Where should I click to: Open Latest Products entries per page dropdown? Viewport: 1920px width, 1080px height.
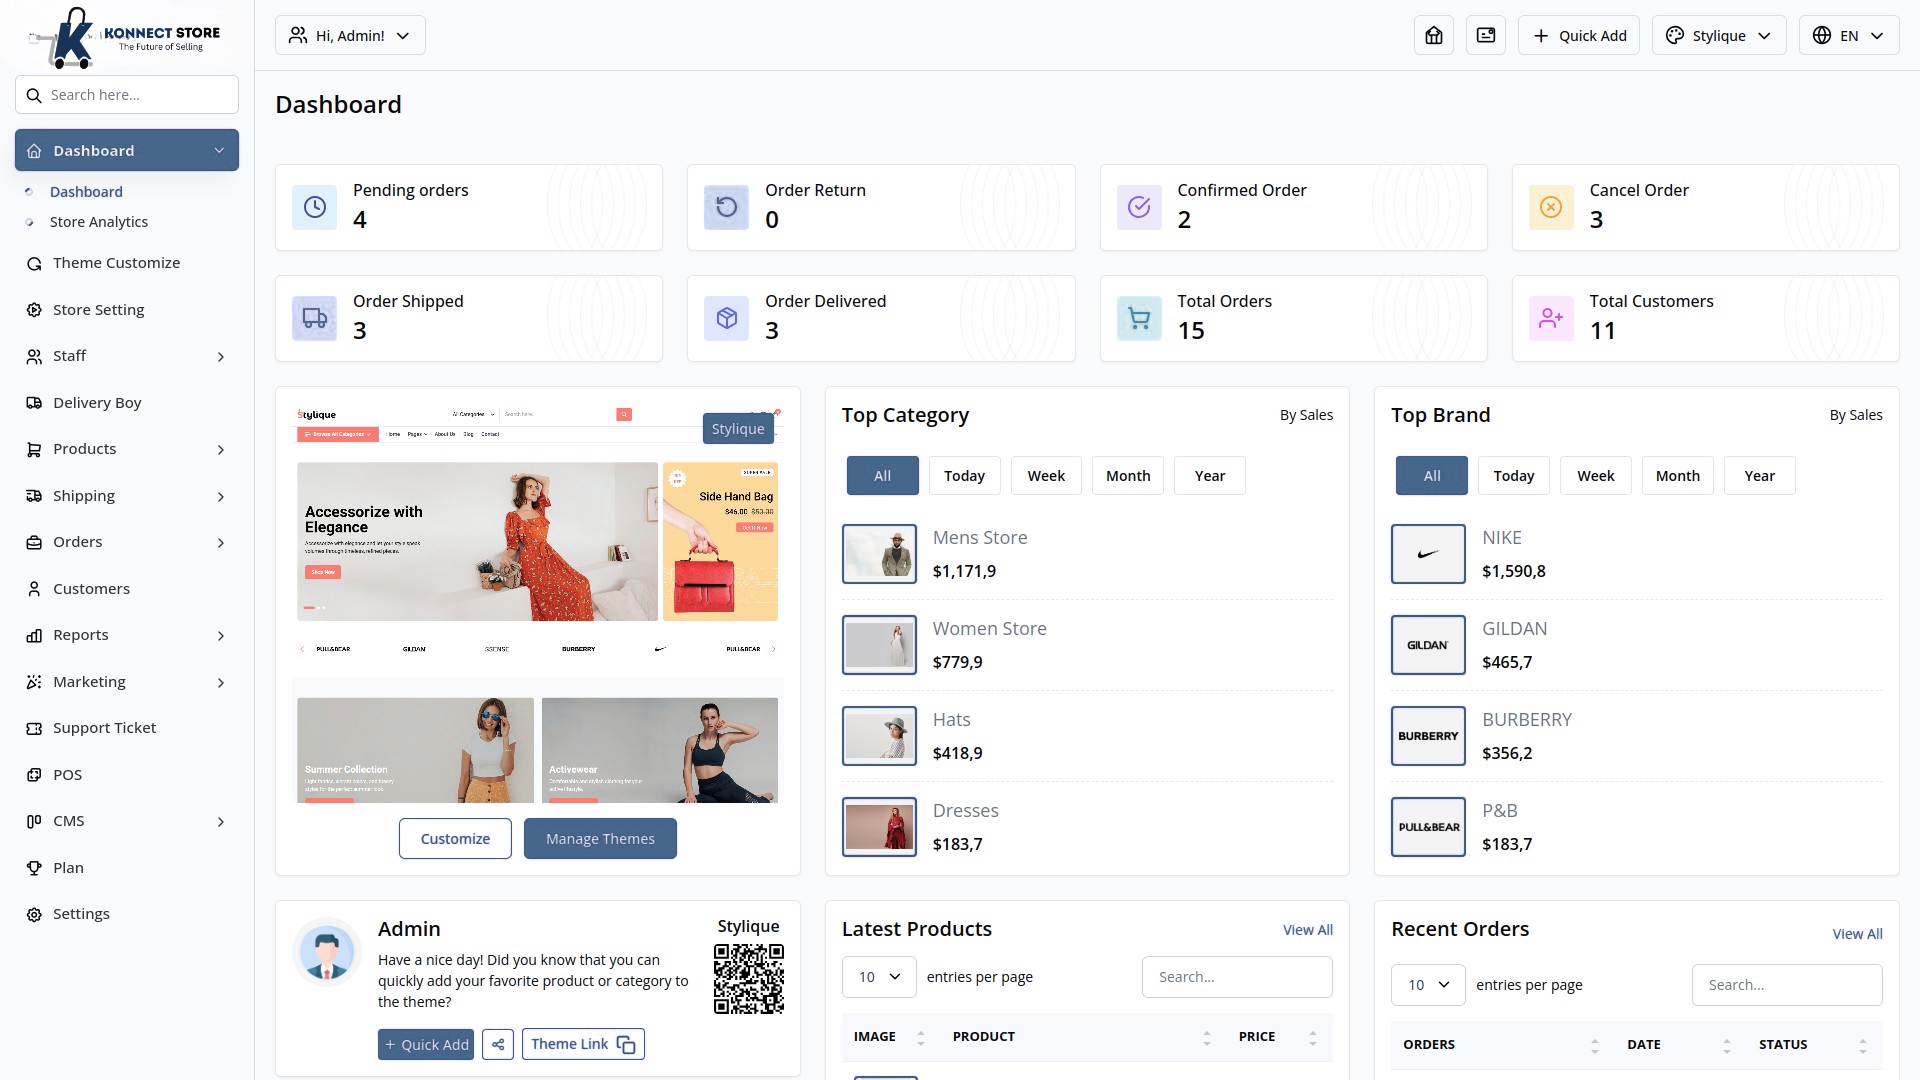879,977
